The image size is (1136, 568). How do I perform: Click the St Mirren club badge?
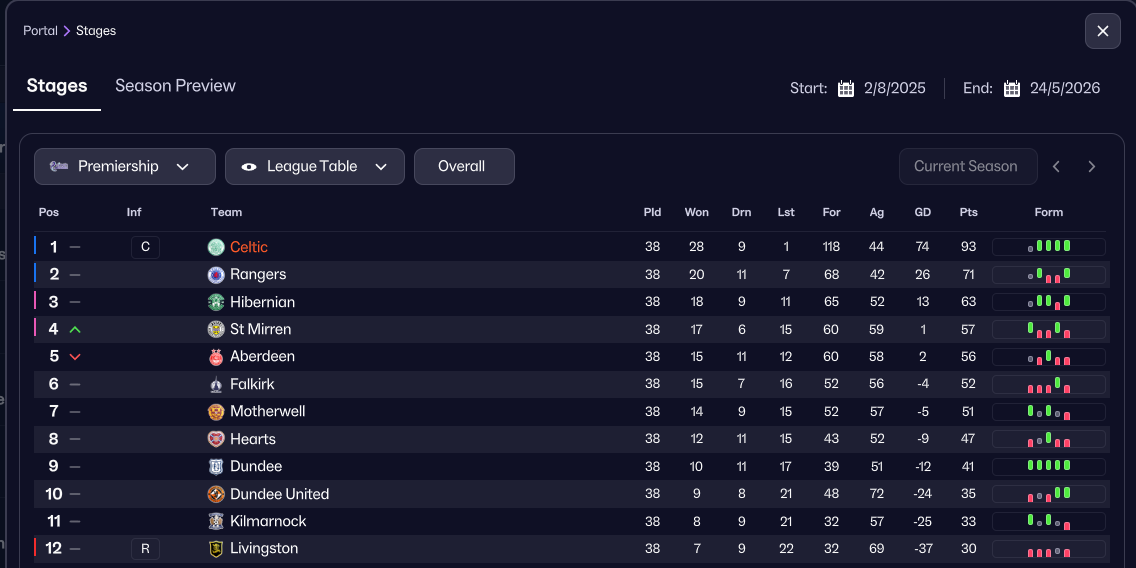(x=216, y=329)
